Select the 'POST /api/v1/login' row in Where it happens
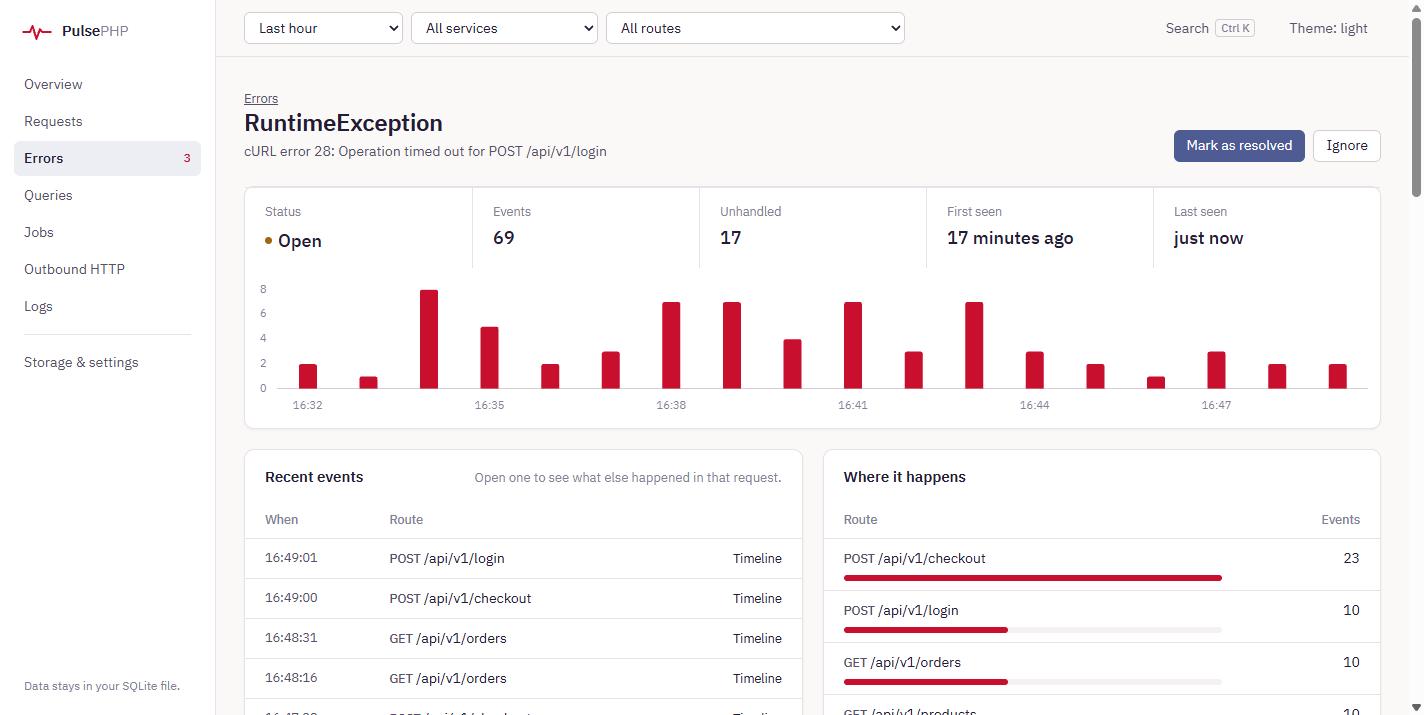Viewport: 1424px width, 715px height. tap(1102, 616)
